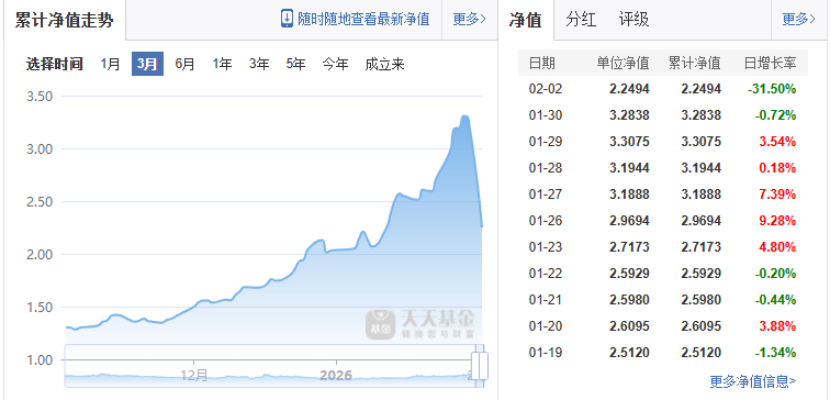Expand 更多> in the chart panel header
This screenshot has width=831, height=400.
click(x=469, y=19)
